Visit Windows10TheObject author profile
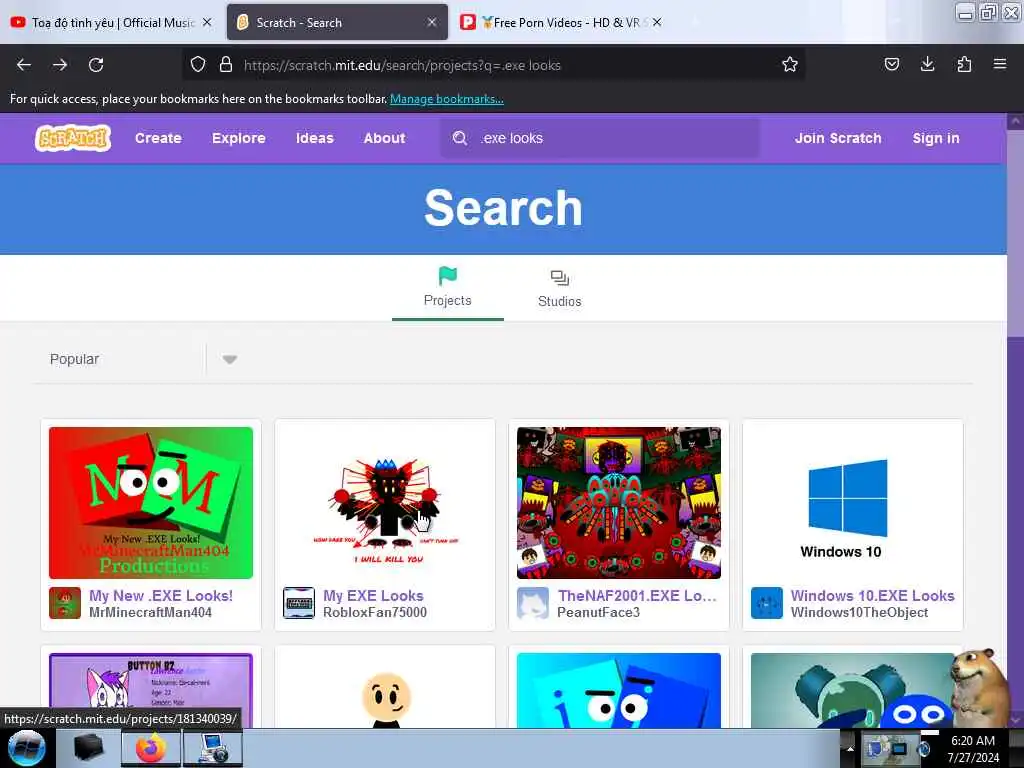Image resolution: width=1024 pixels, height=768 pixels. (859, 613)
